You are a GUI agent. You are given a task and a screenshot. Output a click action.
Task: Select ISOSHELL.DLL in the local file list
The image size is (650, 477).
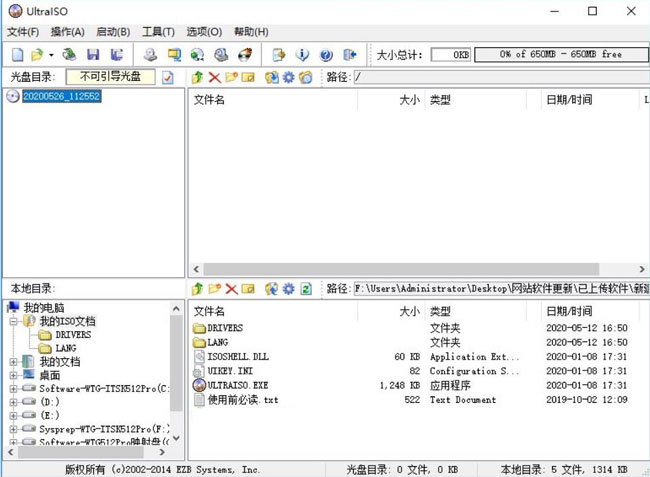point(238,357)
